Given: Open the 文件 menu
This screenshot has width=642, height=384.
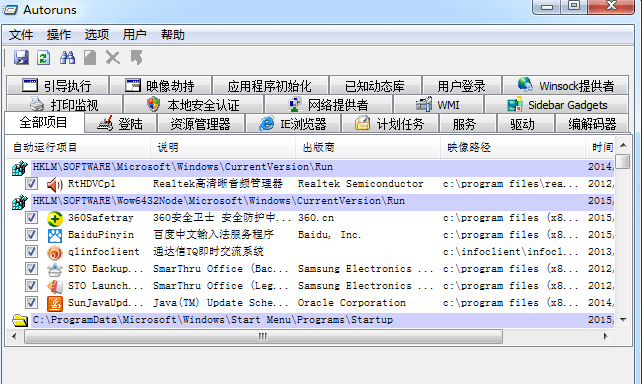Looking at the screenshot, I should point(21,35).
